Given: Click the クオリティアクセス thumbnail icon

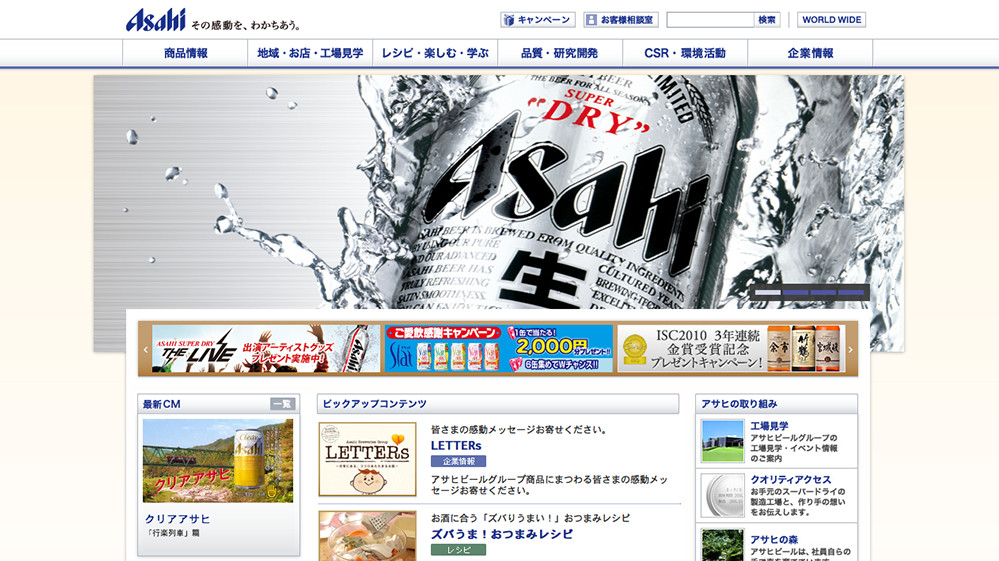Looking at the screenshot, I should [722, 495].
